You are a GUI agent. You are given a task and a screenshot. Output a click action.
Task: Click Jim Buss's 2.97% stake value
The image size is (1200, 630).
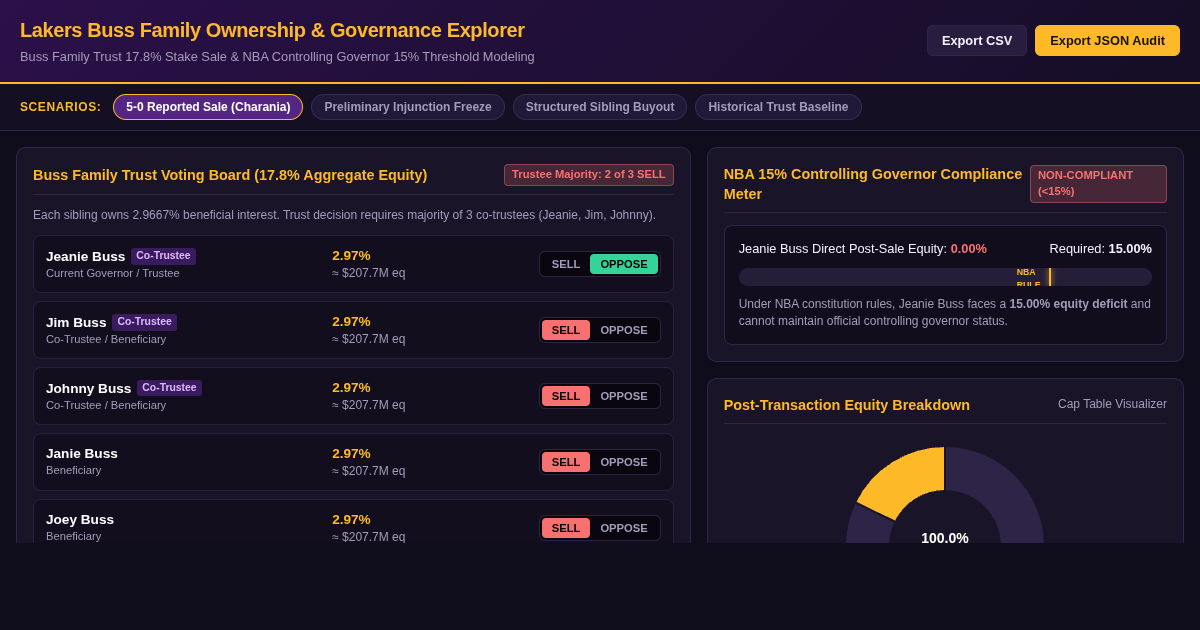351,322
